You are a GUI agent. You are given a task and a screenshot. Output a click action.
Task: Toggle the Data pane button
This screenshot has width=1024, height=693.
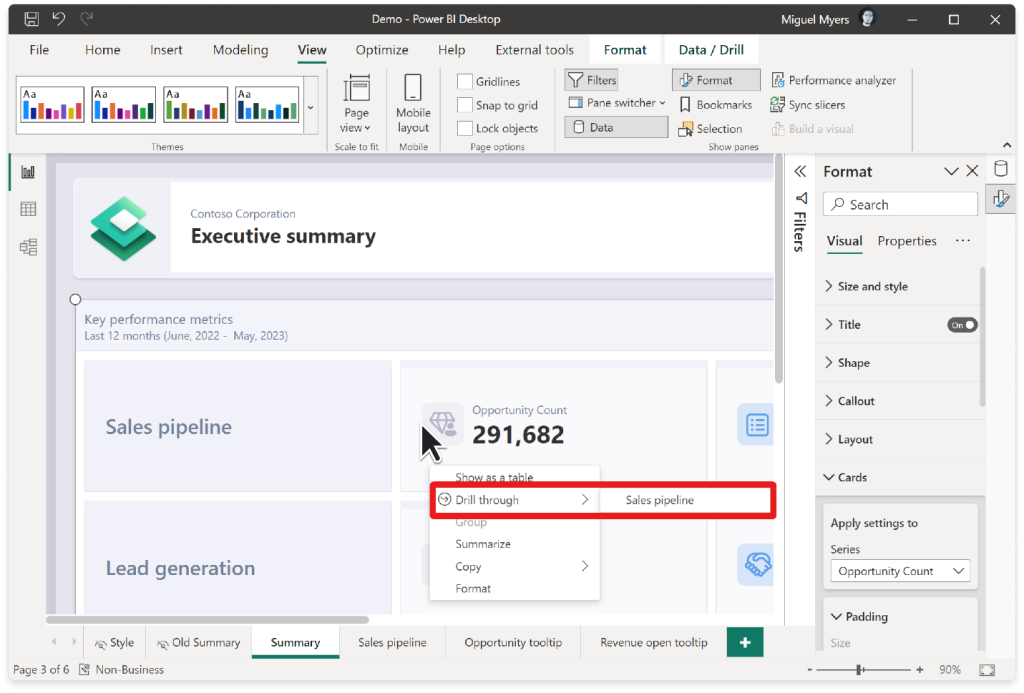tap(616, 127)
